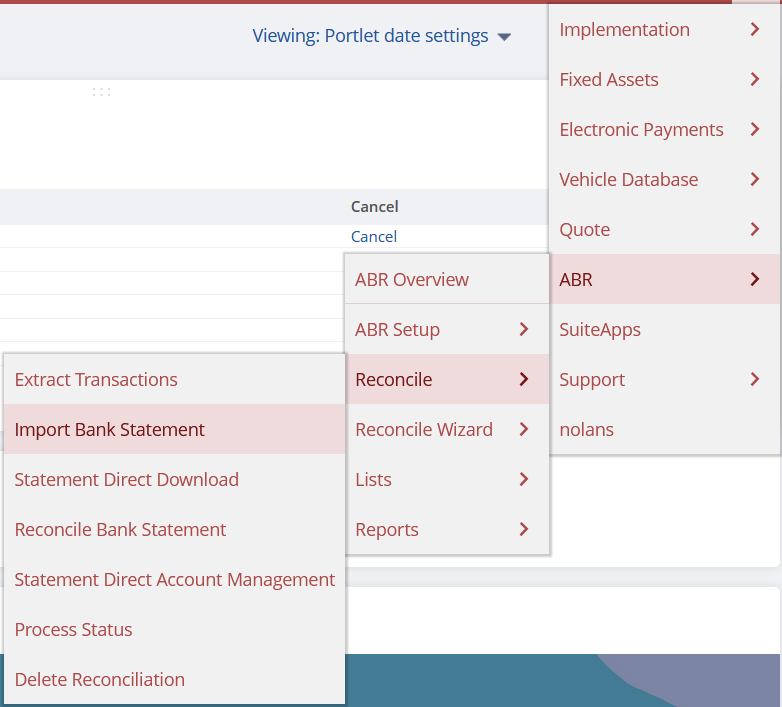This screenshot has height=707, width=782.
Task: Expand Reports submenu chevron
Action: pos(524,530)
